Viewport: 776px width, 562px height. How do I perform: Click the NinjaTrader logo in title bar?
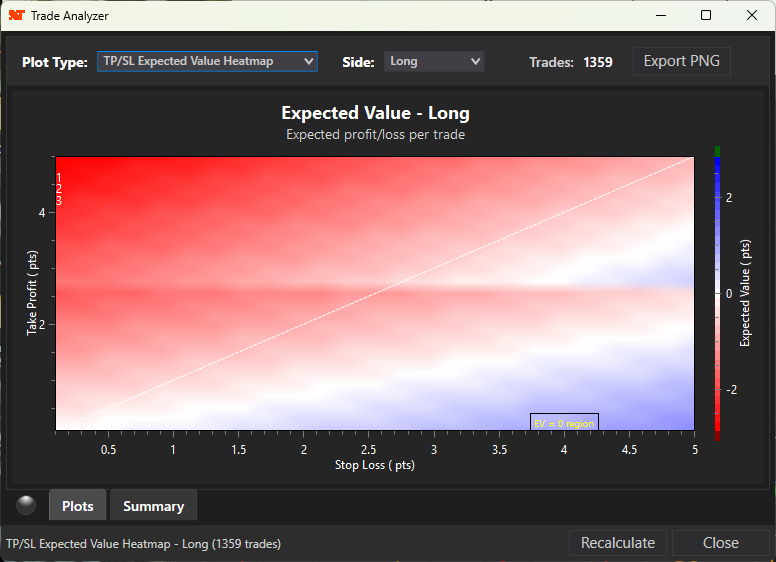click(x=16, y=16)
